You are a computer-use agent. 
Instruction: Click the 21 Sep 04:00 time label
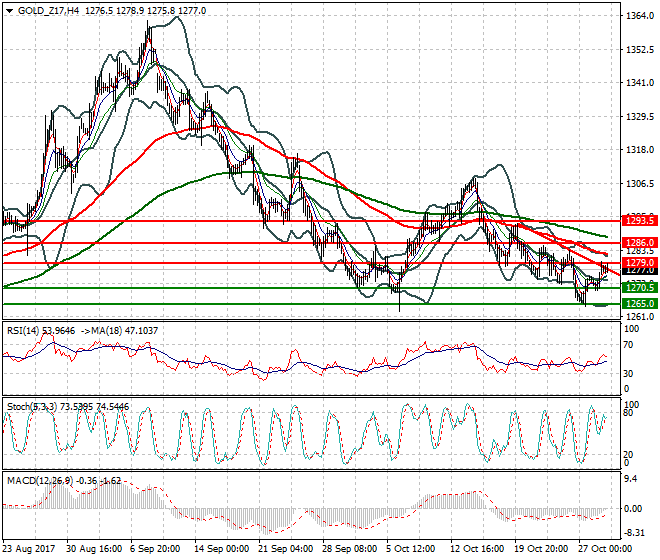[285, 549]
